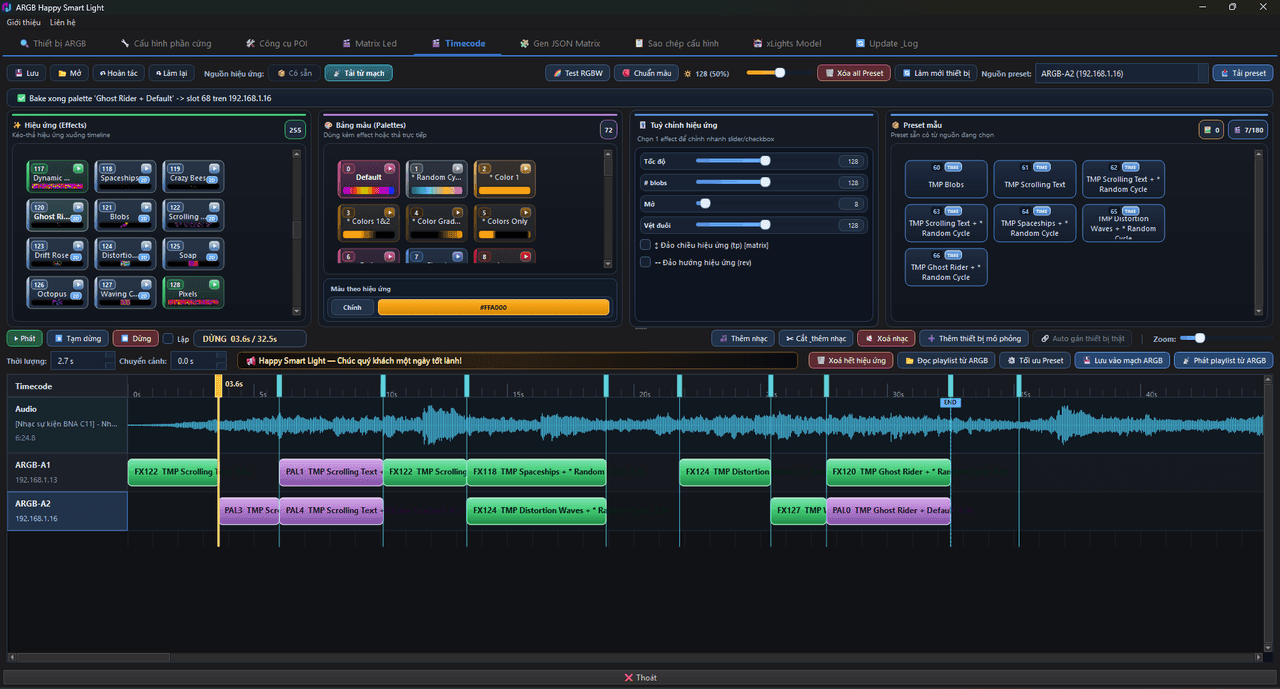Play icon on the Color 1 palette
Viewport: 1280px width, 689px height.
point(526,168)
